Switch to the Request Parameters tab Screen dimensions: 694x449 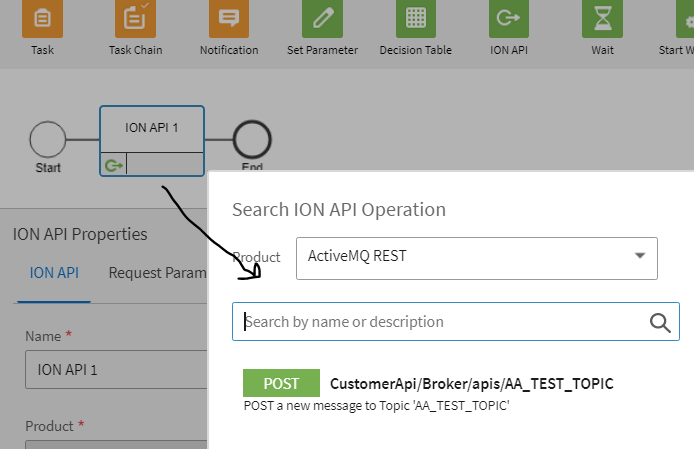(x=158, y=273)
